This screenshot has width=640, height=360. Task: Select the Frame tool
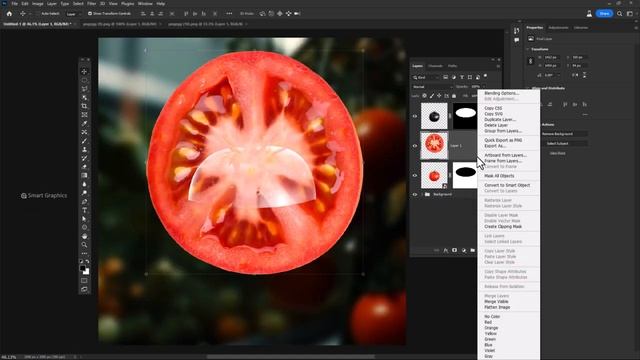coord(84,115)
